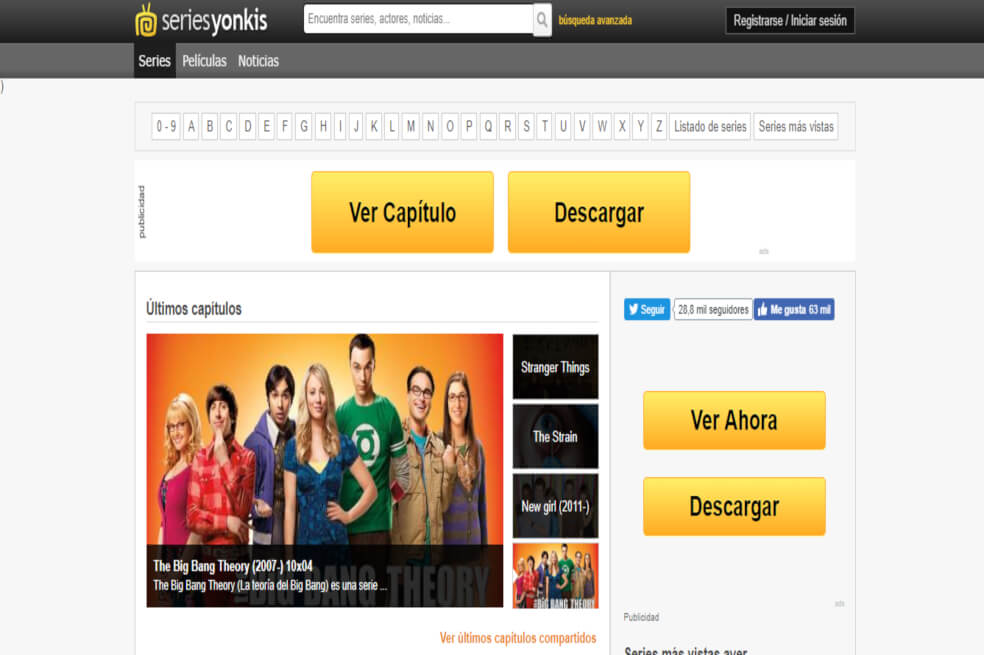Screen dimensions: 984x655
Task: Open the Noticias tab
Action: click(258, 61)
